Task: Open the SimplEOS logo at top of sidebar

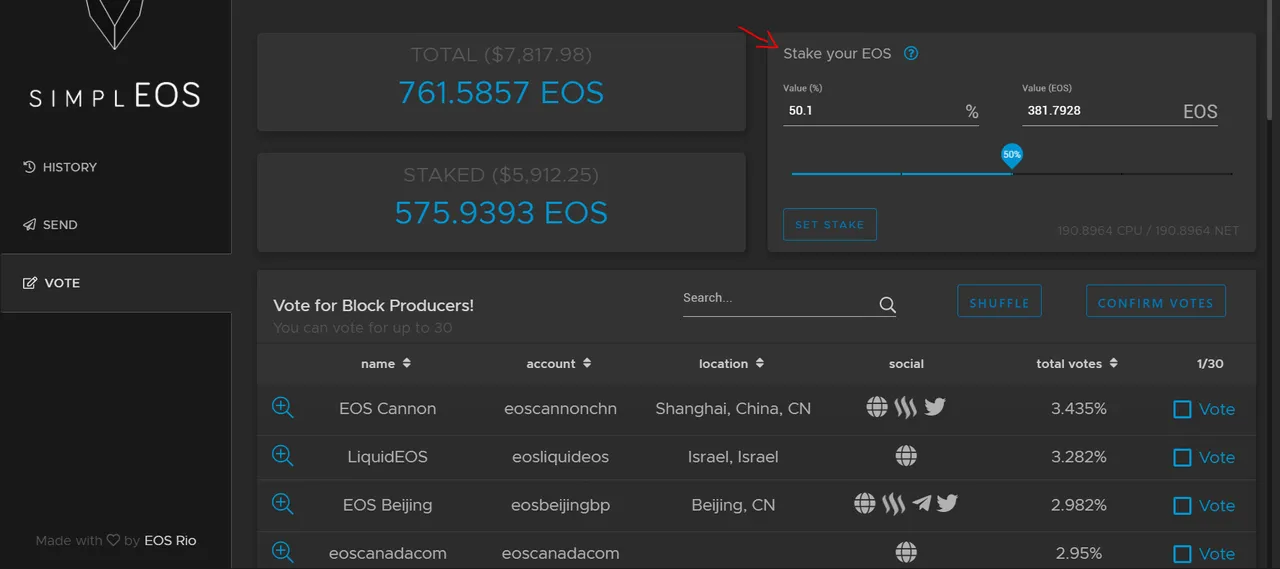Action: 115,55
